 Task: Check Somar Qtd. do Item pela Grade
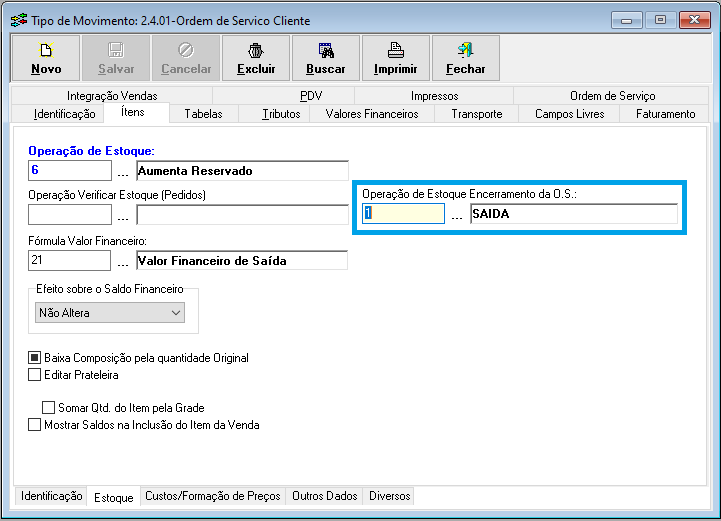(48, 408)
